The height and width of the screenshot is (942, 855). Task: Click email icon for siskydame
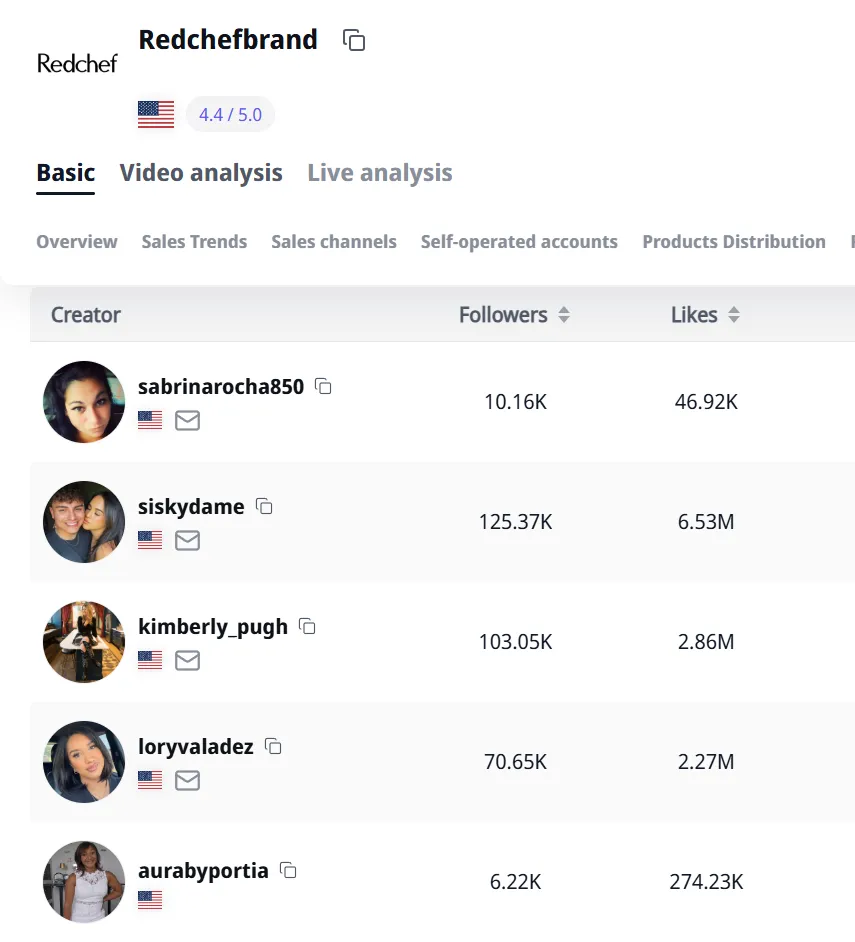tap(187, 540)
